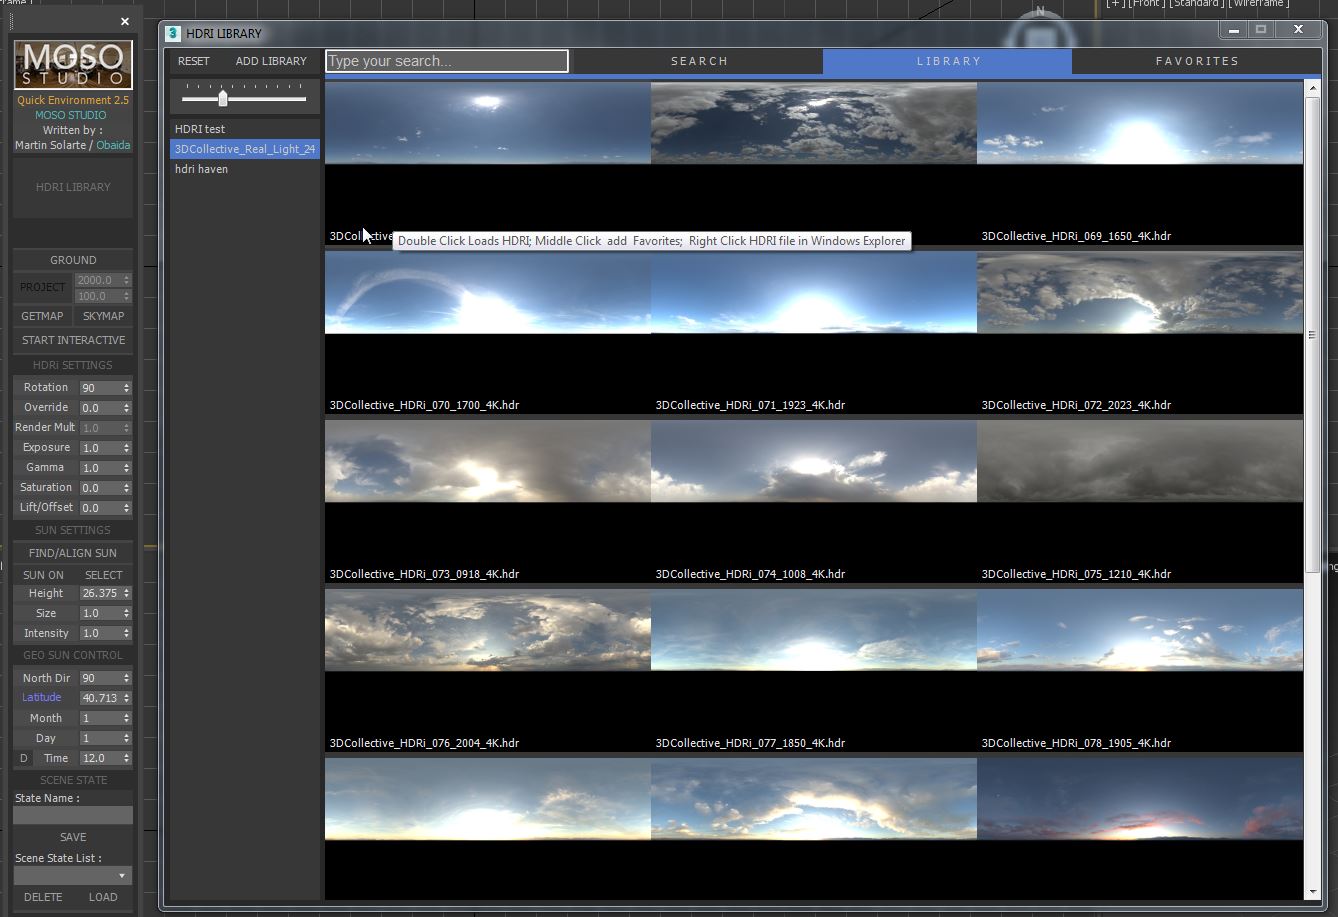Screen dimensions: 1338x917
Task: Click the MOSO Studio logo image
Action: [73, 65]
